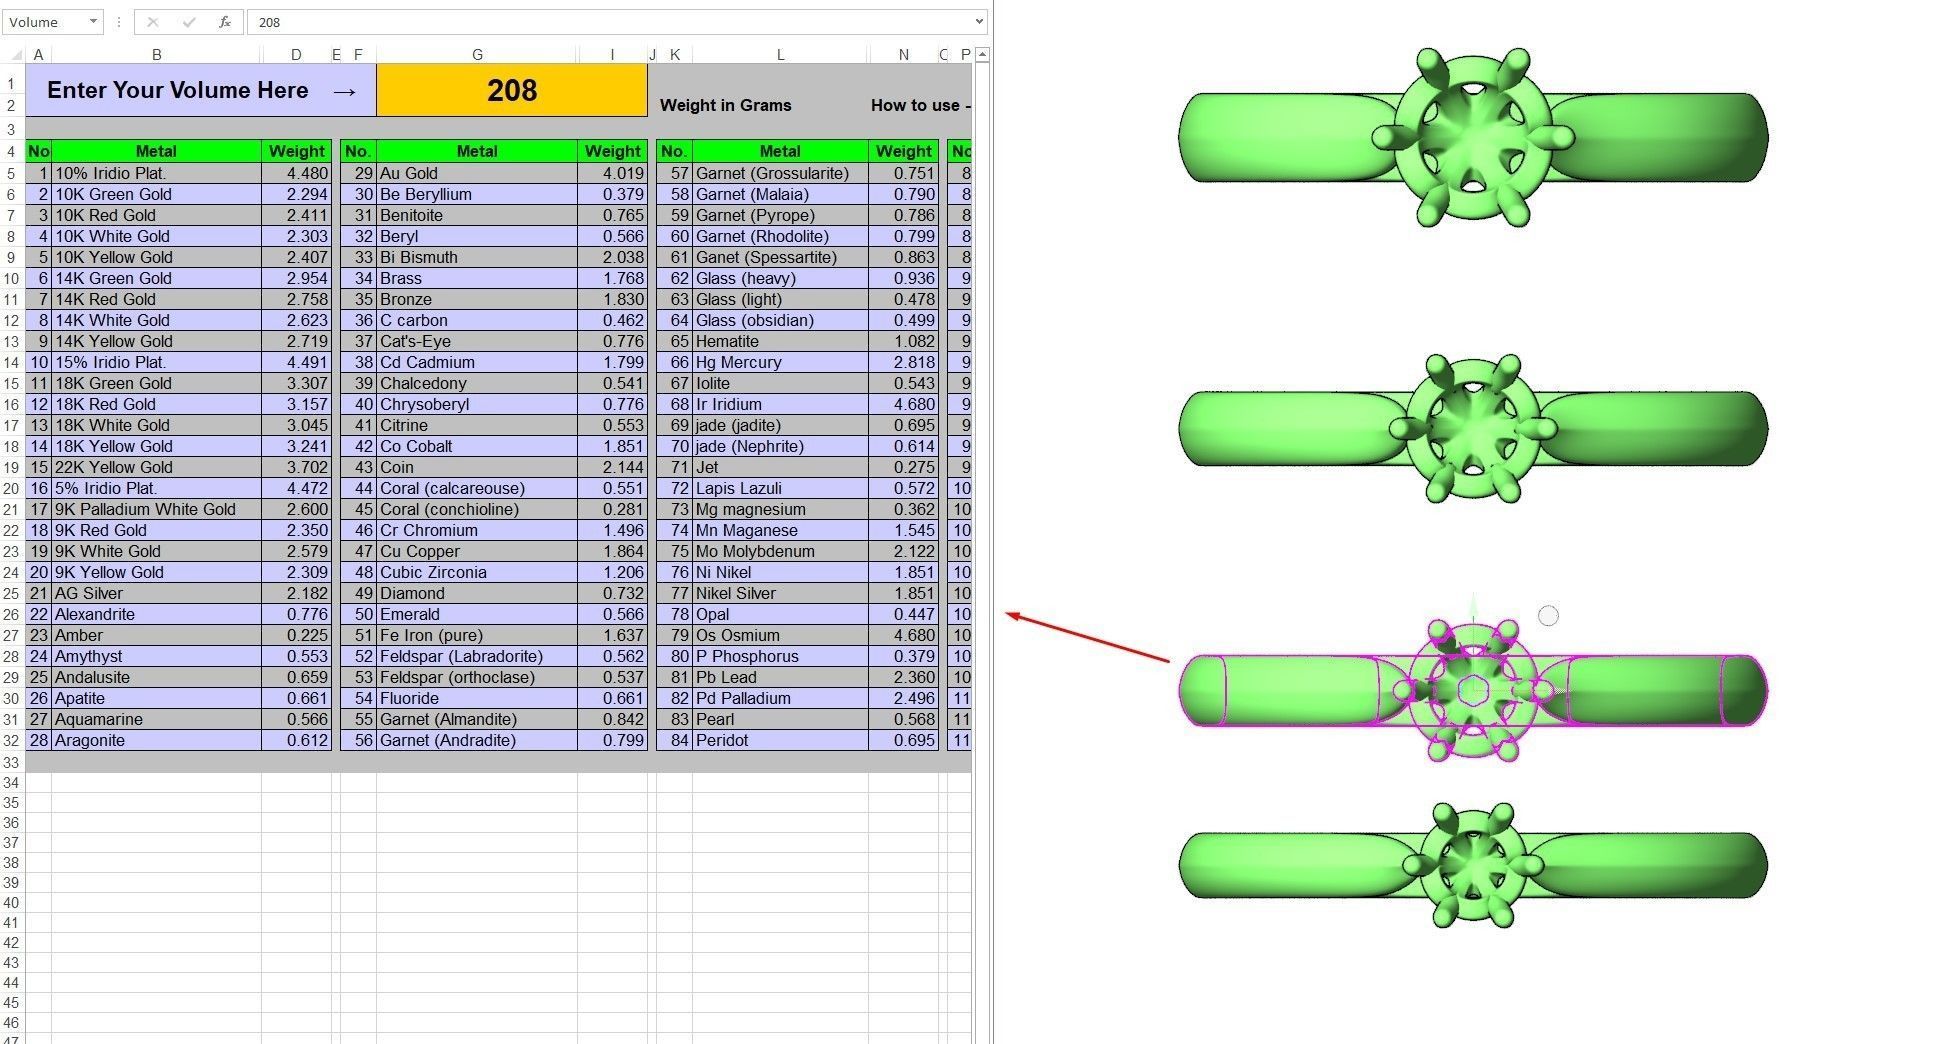This screenshot has width=1956, height=1044.
Task: Expand the formula bar with the chevron
Action: (979, 22)
